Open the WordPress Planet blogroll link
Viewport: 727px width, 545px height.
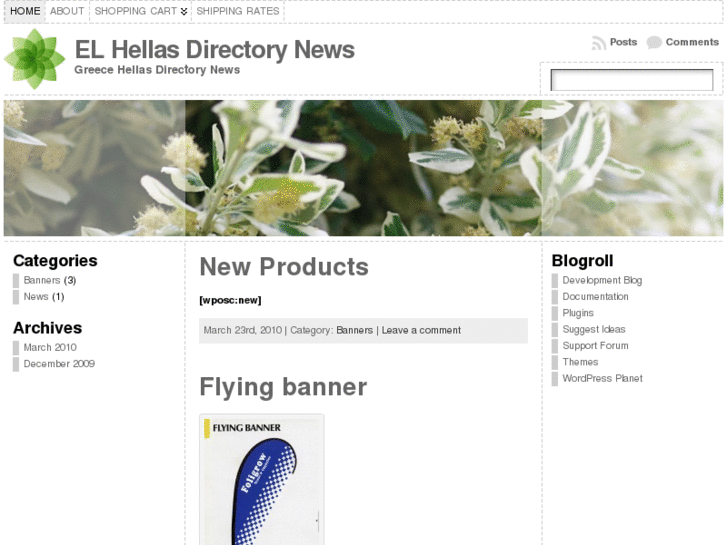click(x=602, y=378)
